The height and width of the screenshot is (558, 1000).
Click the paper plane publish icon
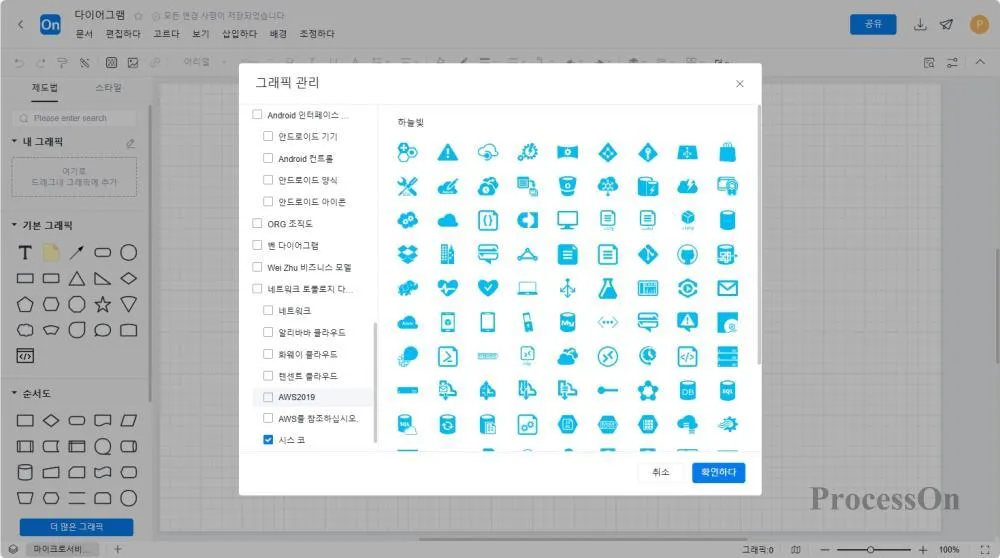click(946, 25)
